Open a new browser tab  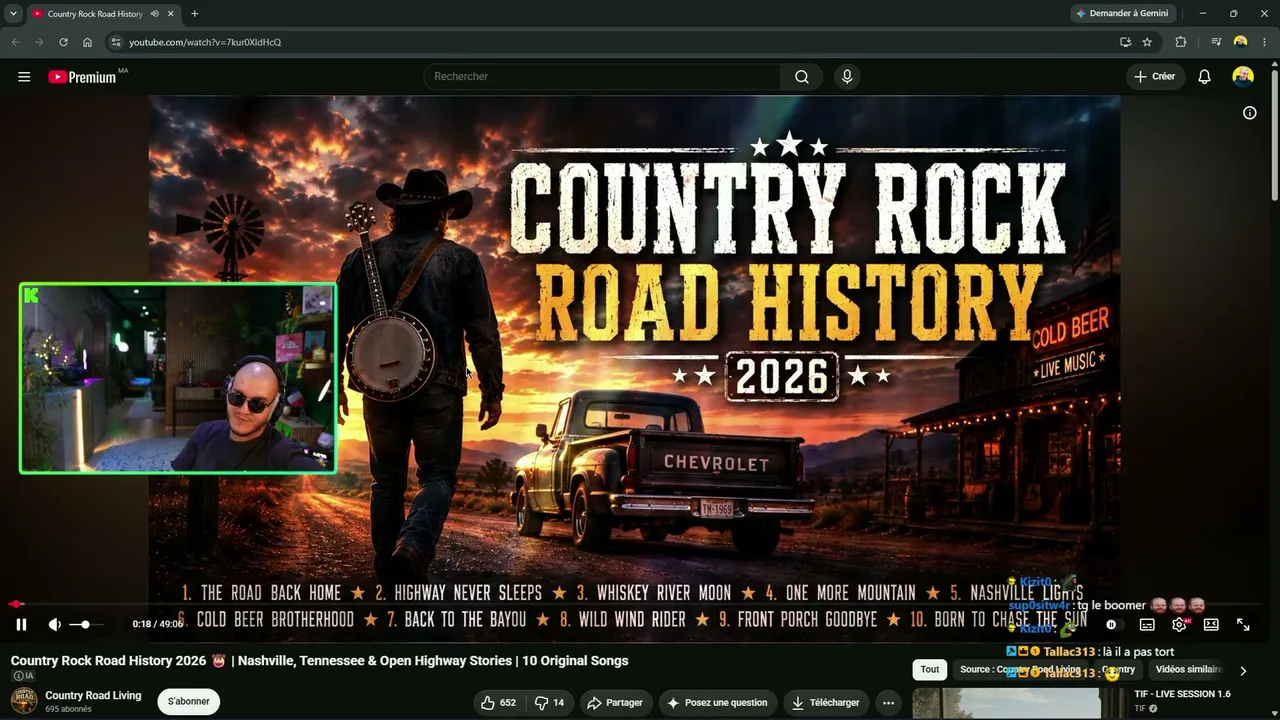click(x=194, y=14)
